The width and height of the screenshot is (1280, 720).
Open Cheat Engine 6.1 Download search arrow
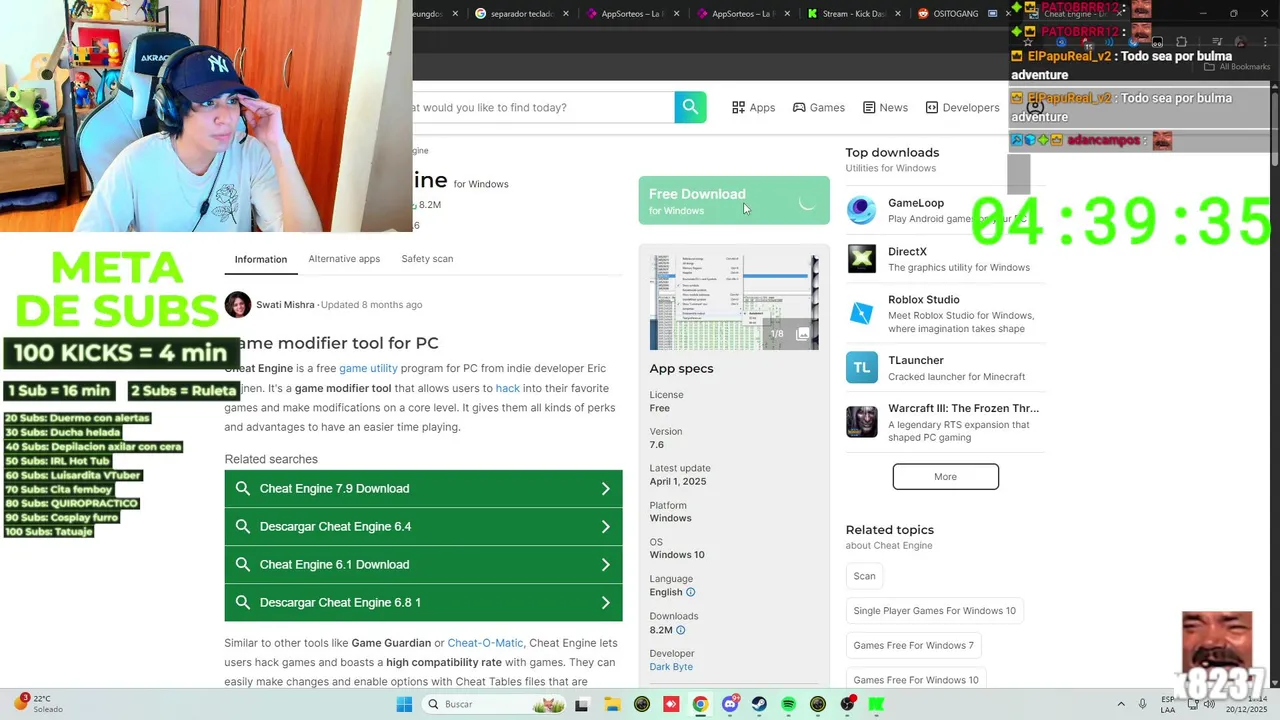tap(605, 564)
